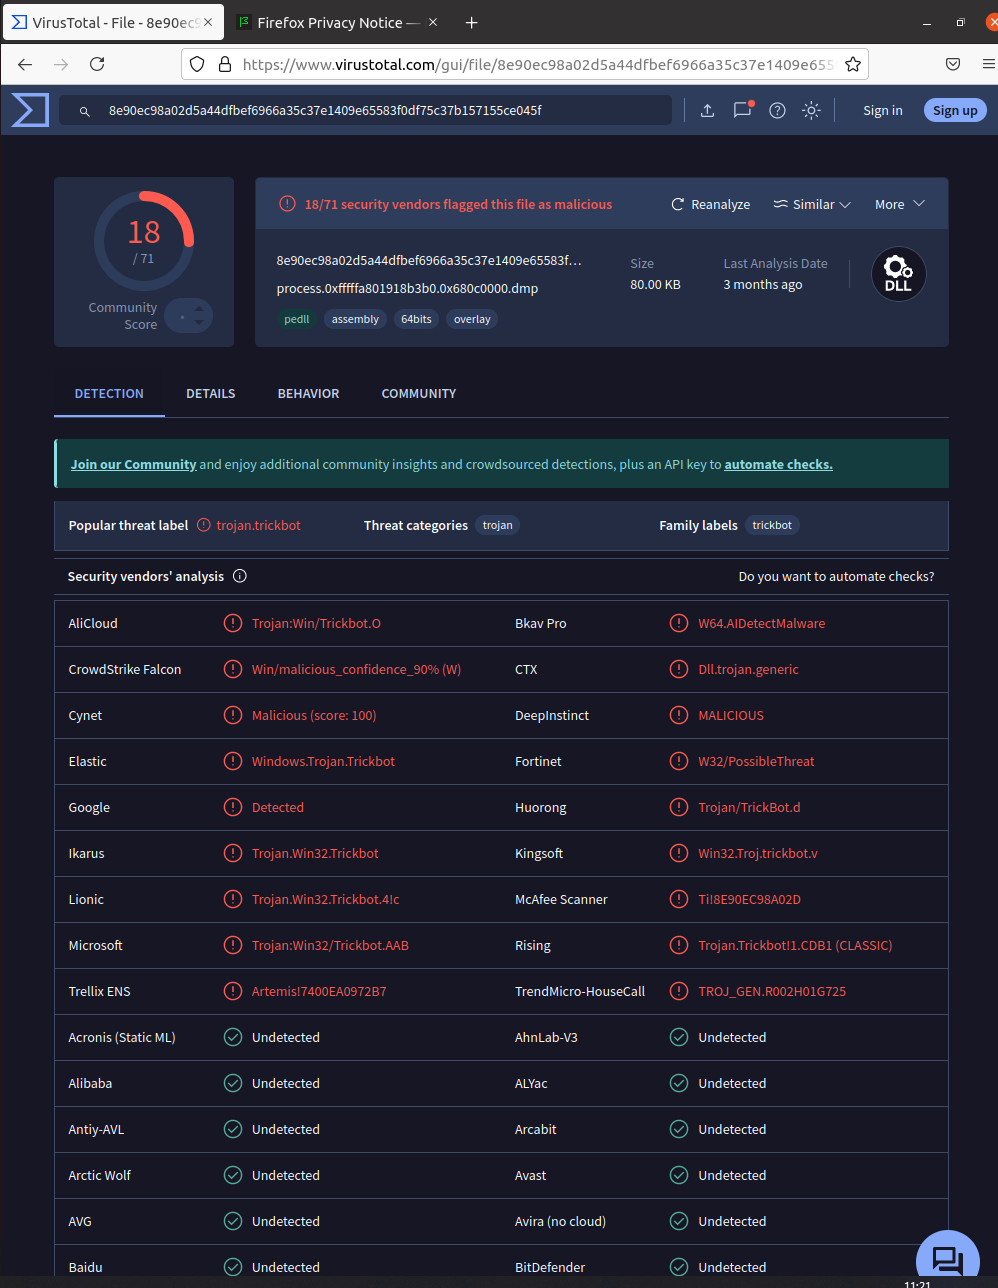Click the Community Score vote stepper
Image resolution: width=998 pixels, height=1288 pixels.
point(189,316)
